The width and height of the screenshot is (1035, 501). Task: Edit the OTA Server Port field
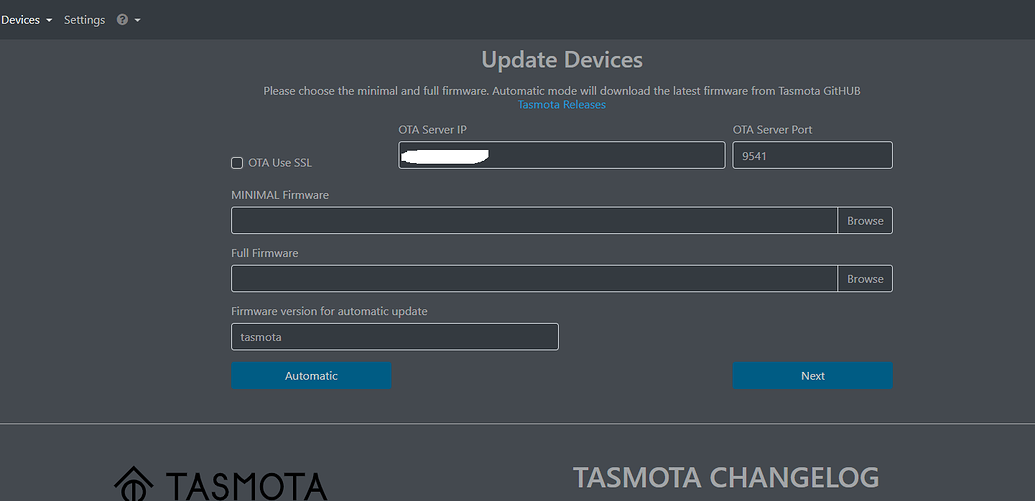813,155
